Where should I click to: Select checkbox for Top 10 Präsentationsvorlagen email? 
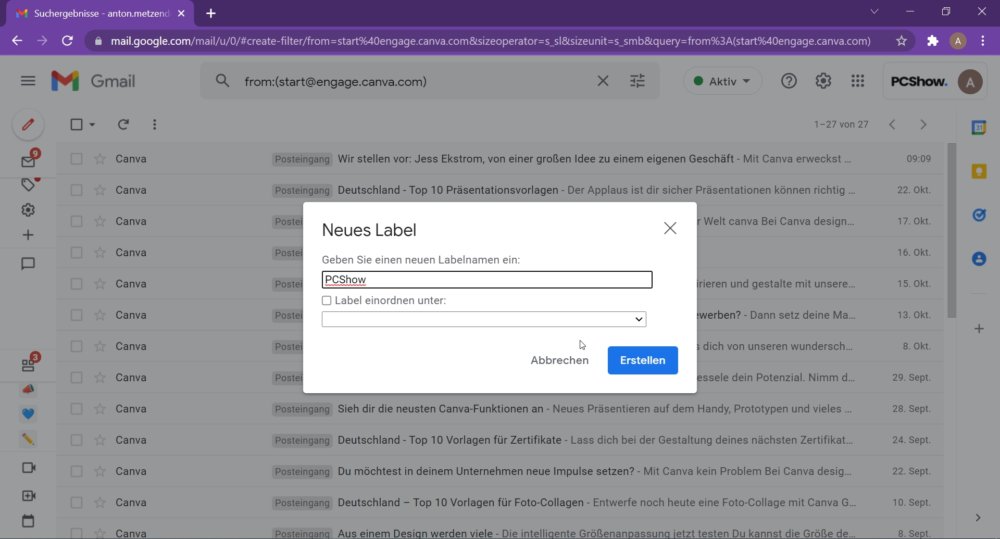tap(77, 190)
